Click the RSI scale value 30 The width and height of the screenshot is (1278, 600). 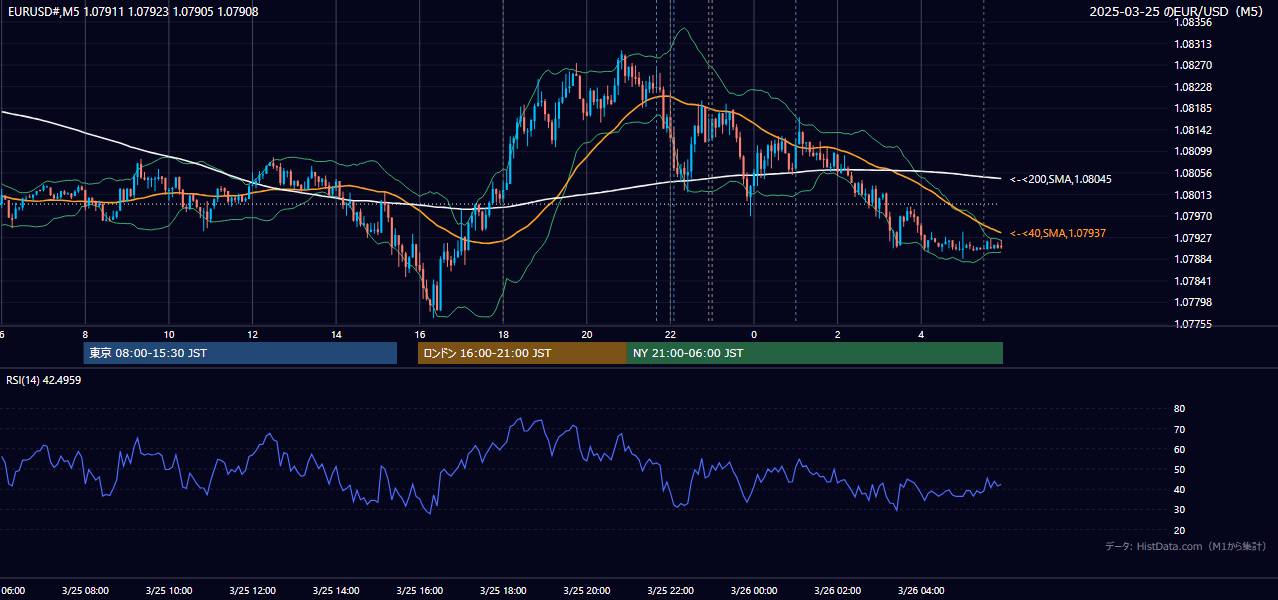coord(1179,510)
